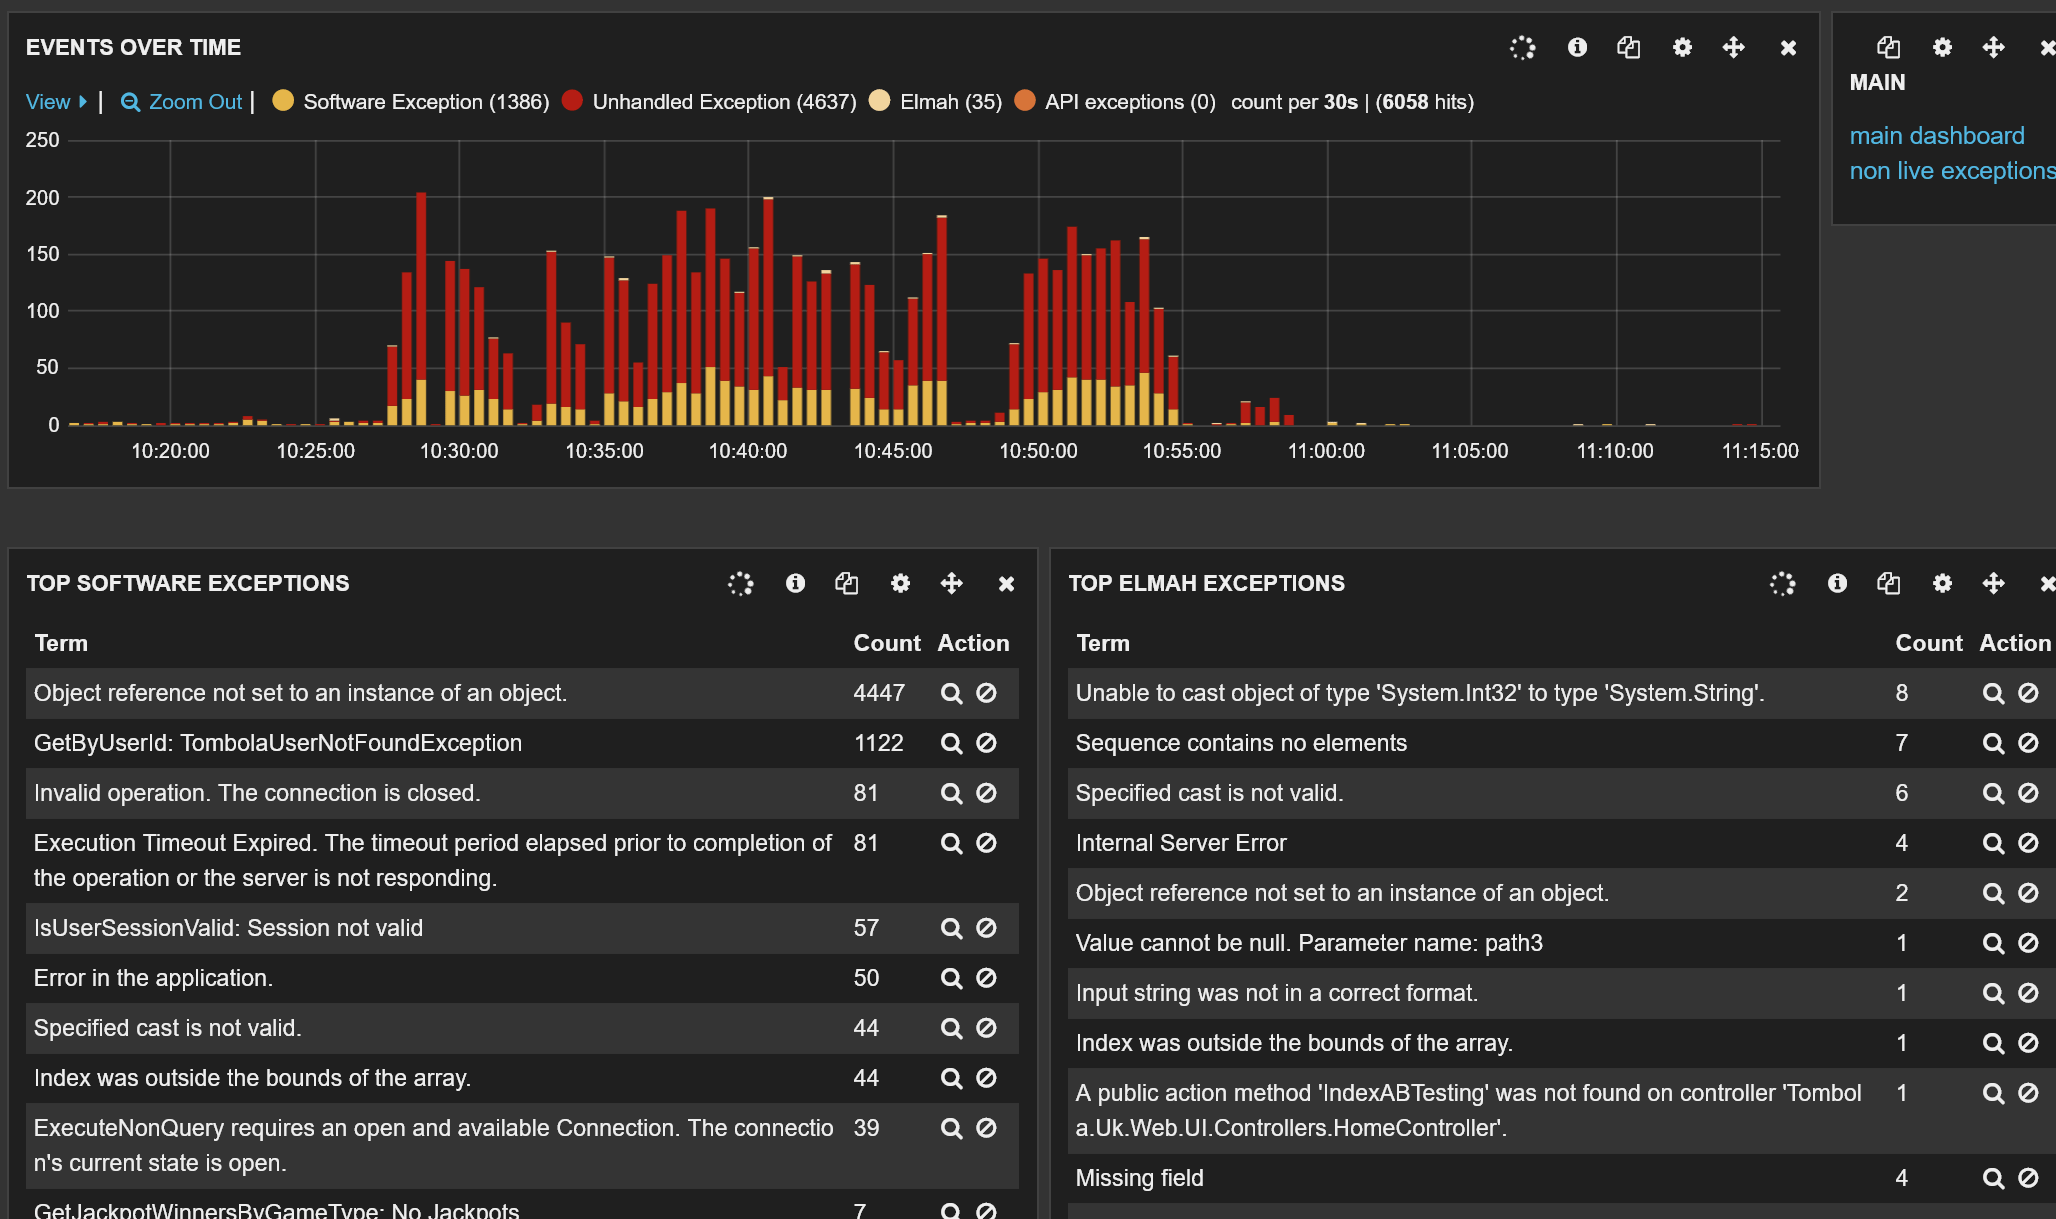
Task: Filter by 'ExecuteNonQuery requires an open' term
Action: (951, 1128)
